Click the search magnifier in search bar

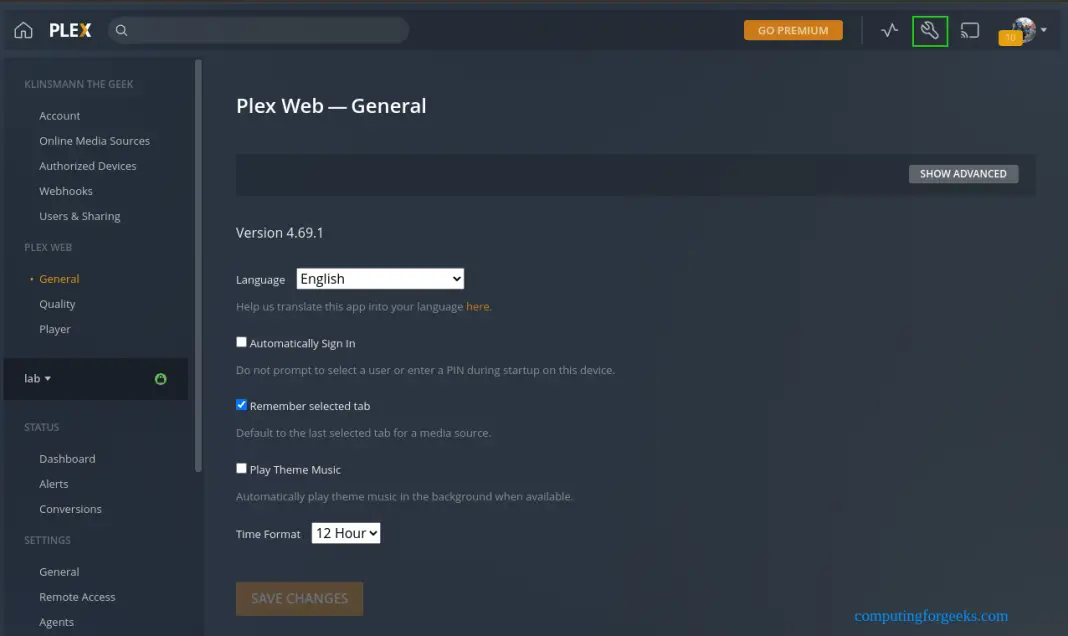(121, 30)
